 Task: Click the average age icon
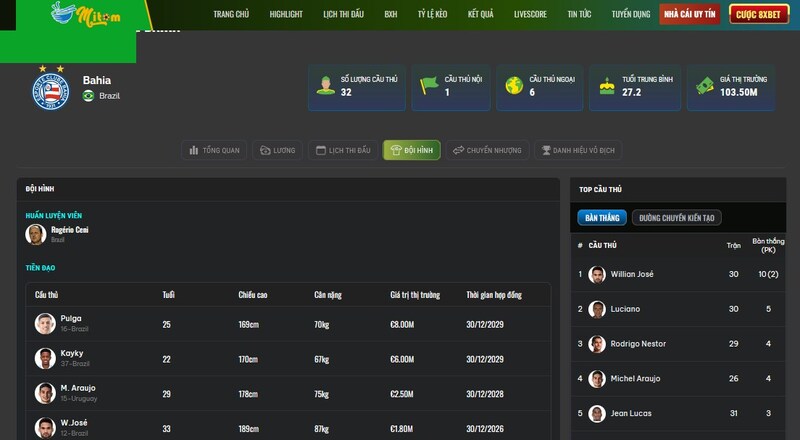606,85
